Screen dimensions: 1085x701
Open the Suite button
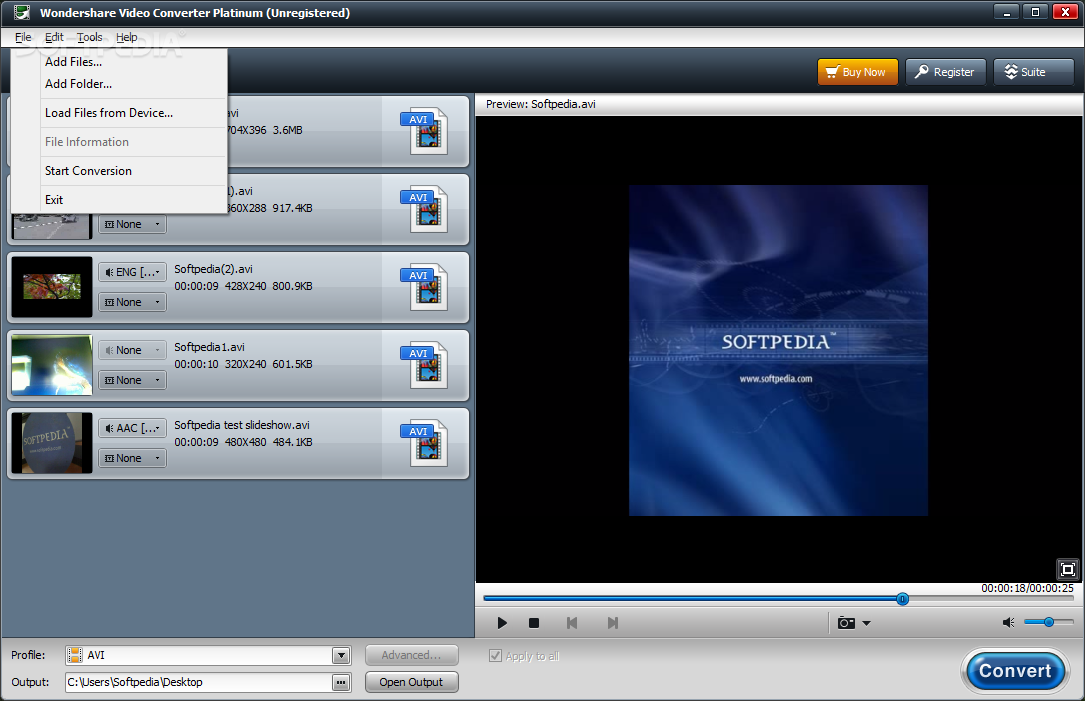click(x=1033, y=72)
